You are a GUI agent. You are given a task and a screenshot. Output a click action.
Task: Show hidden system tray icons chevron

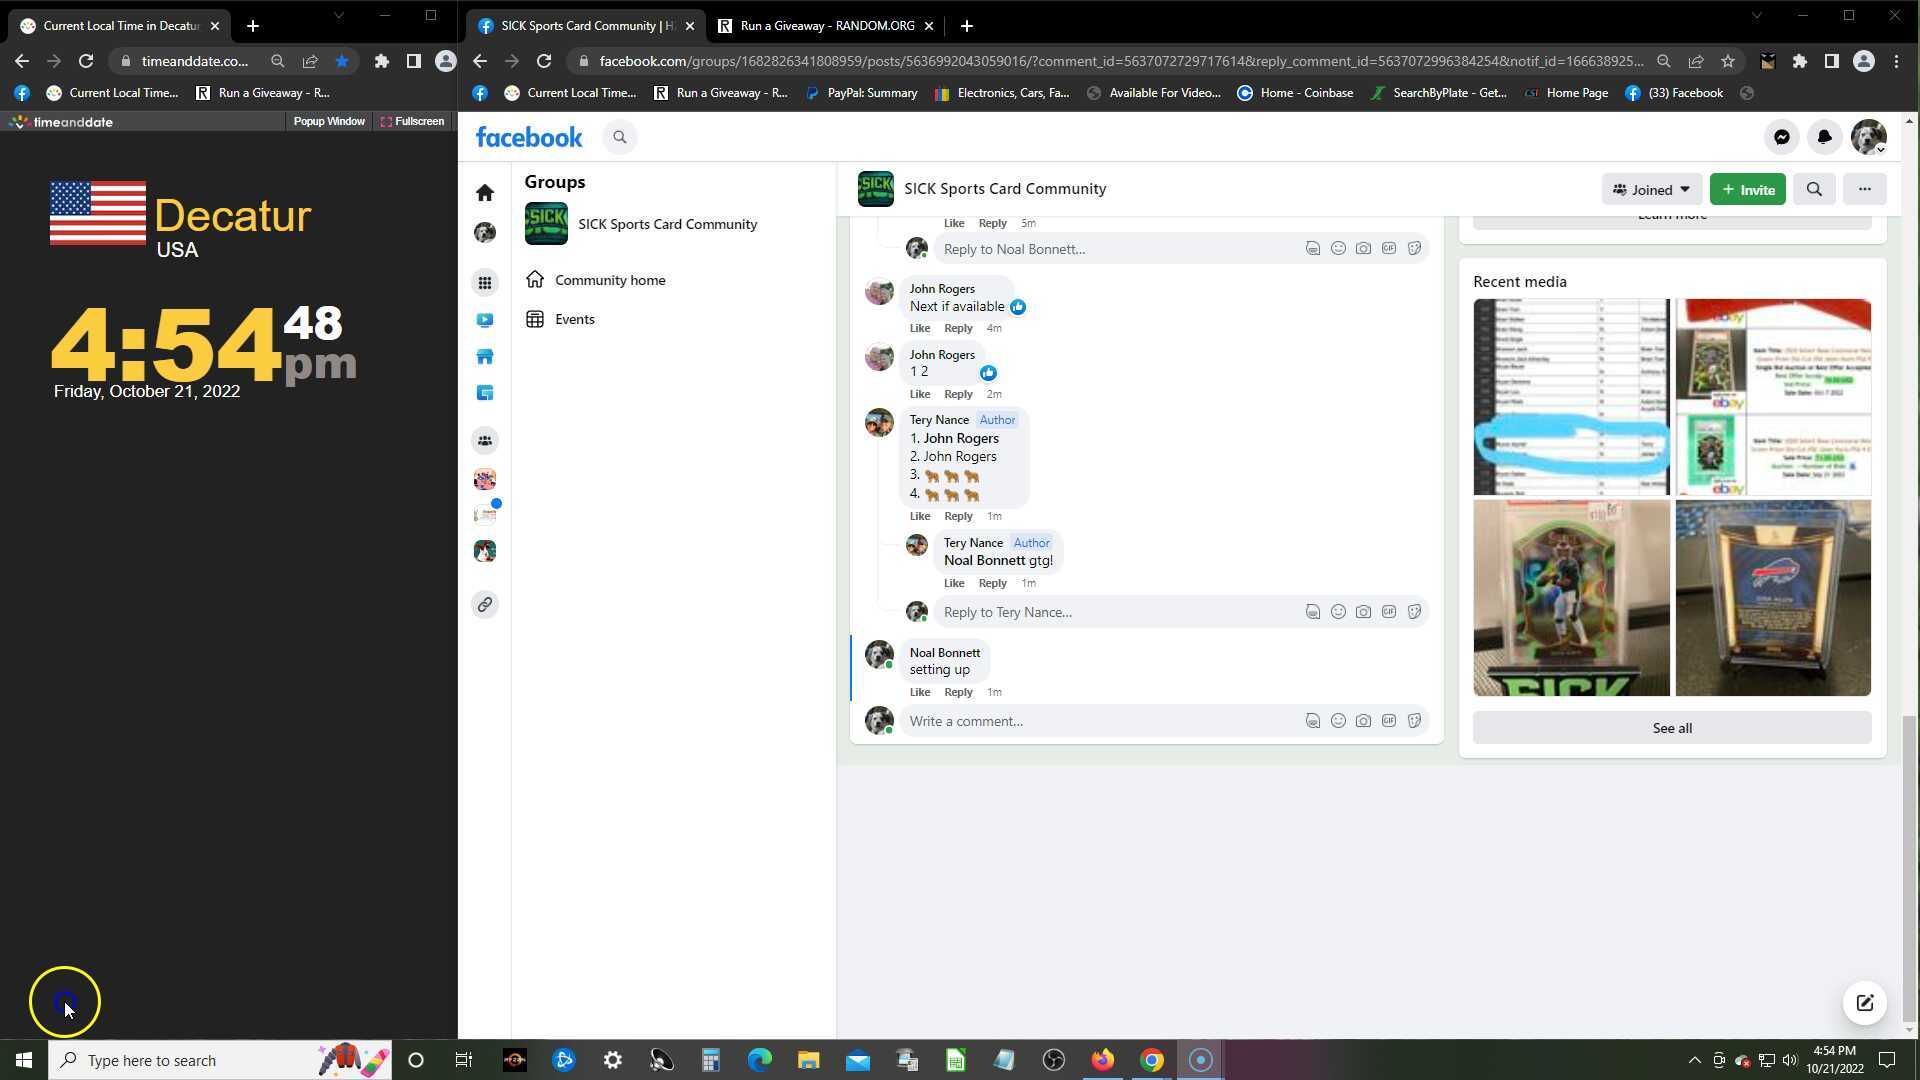click(1694, 1060)
